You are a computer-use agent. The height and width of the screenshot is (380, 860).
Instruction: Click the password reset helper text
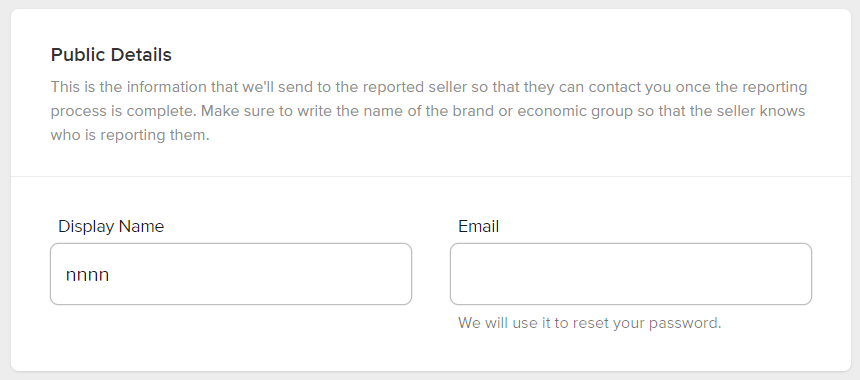[590, 323]
